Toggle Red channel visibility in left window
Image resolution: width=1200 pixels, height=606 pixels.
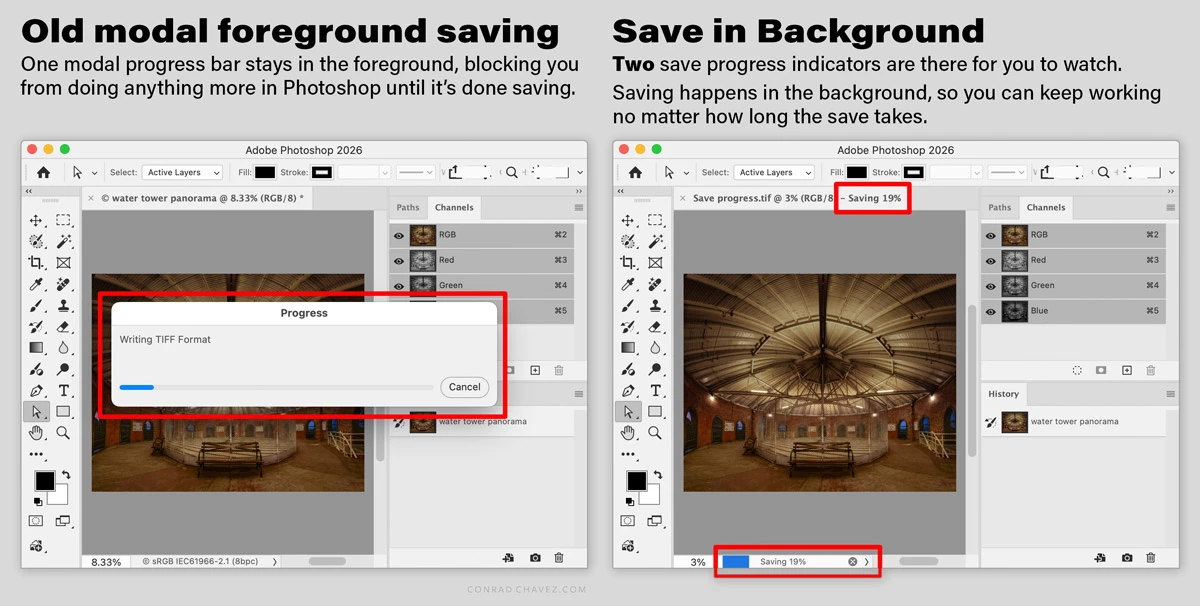(399, 260)
